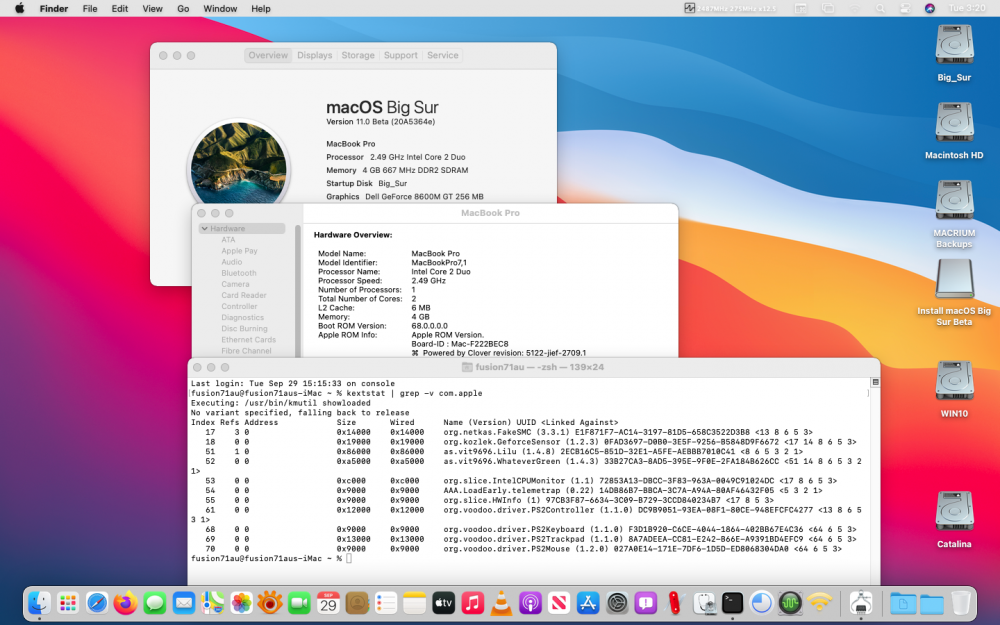Open Photos app in the Dock
The width and height of the screenshot is (1000, 625).
click(x=241, y=603)
